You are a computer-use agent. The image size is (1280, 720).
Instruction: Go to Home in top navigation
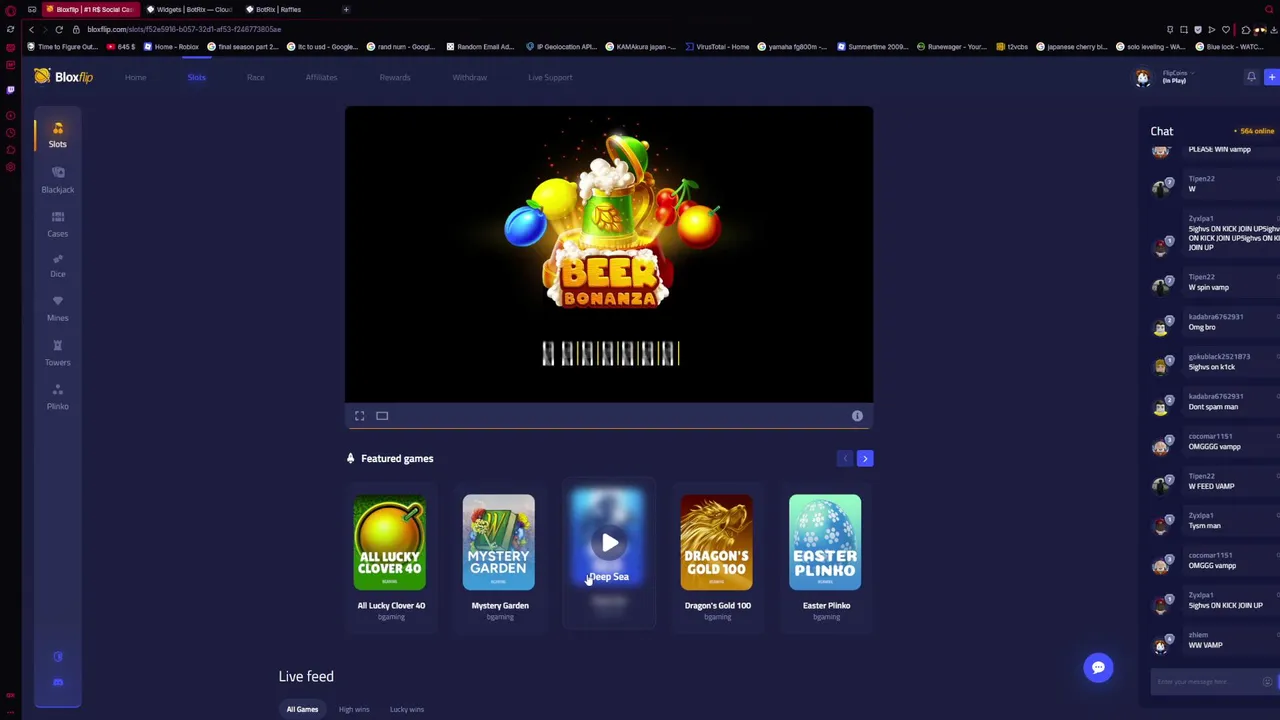(135, 77)
